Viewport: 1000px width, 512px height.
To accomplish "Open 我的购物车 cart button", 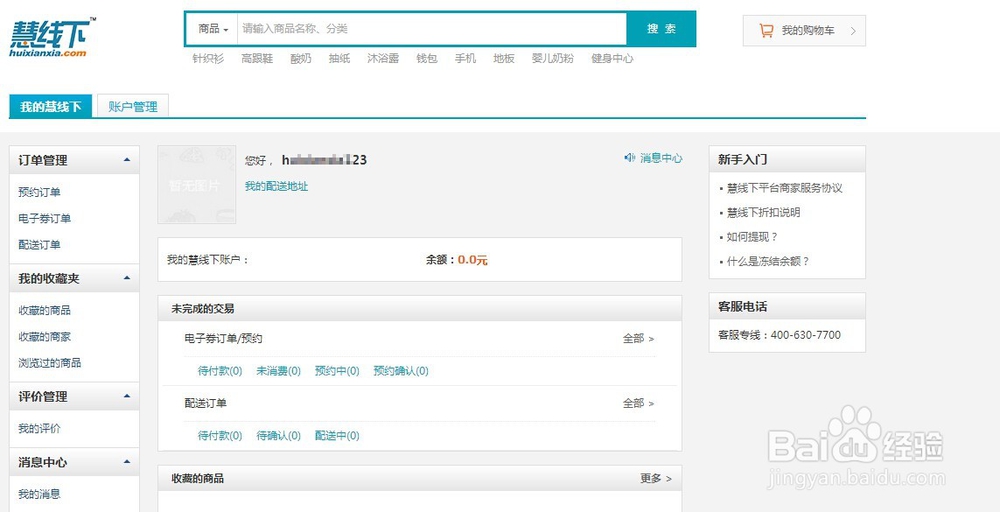I will (x=804, y=31).
